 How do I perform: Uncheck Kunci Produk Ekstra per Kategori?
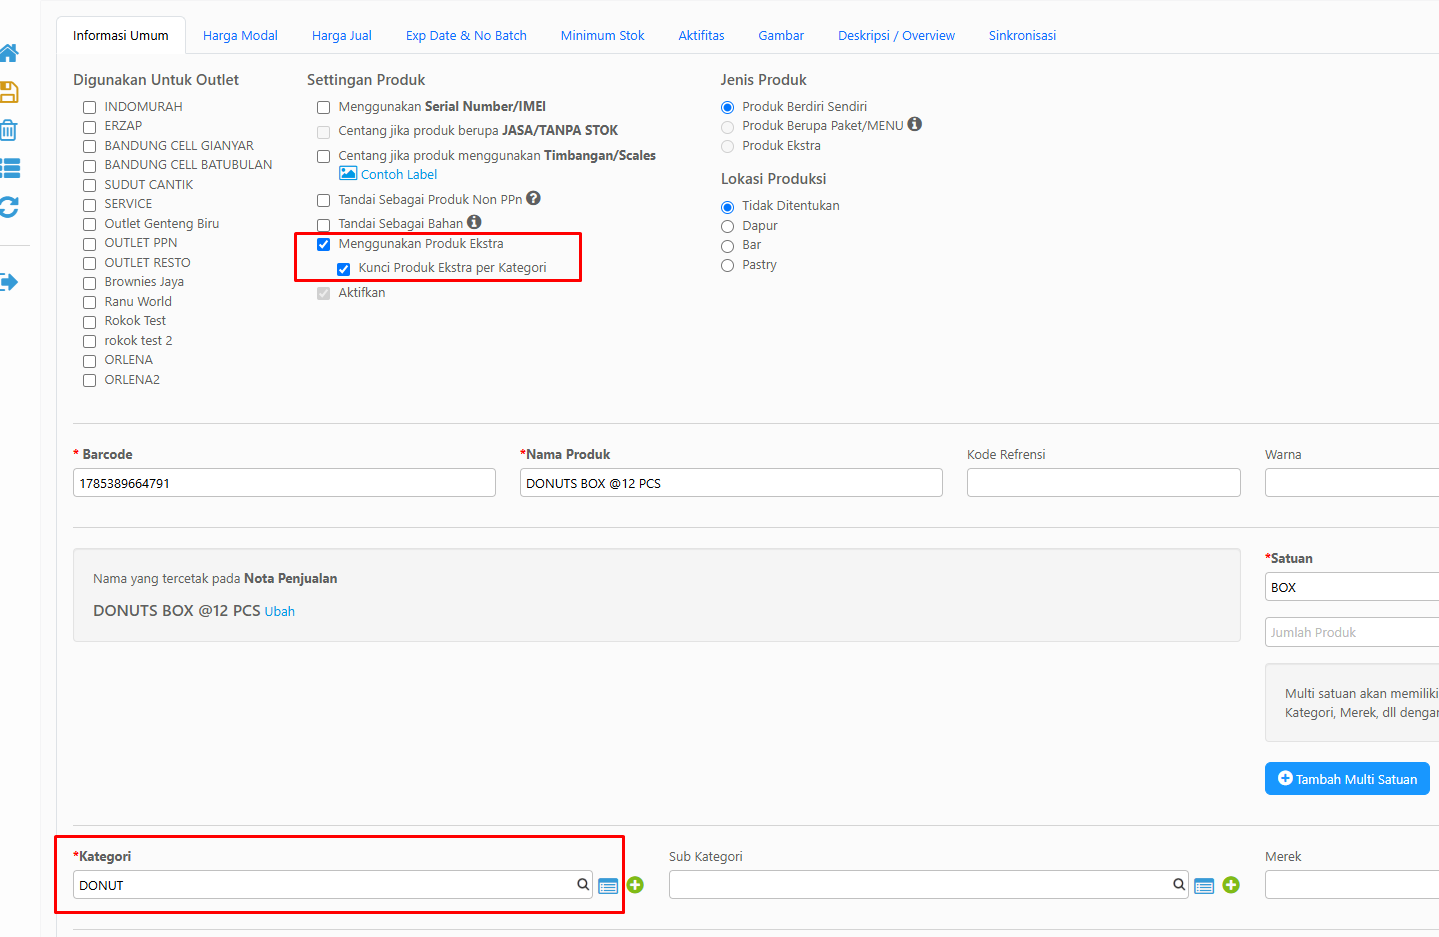click(343, 269)
